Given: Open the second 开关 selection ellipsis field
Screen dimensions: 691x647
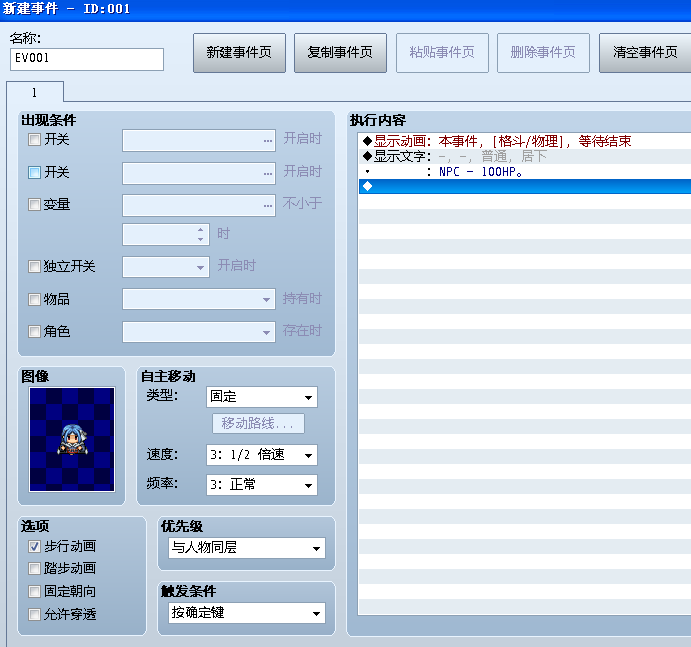Looking at the screenshot, I should point(199,173).
